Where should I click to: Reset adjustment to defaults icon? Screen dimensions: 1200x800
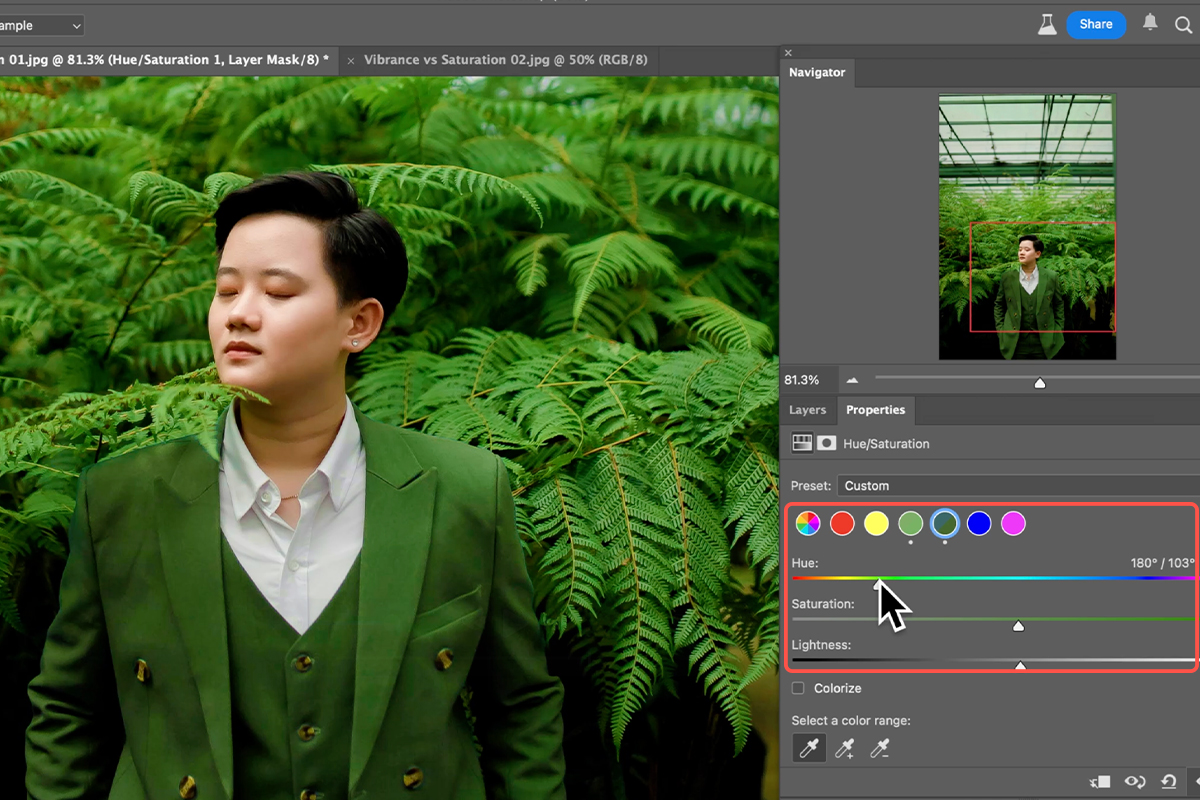tap(1168, 782)
